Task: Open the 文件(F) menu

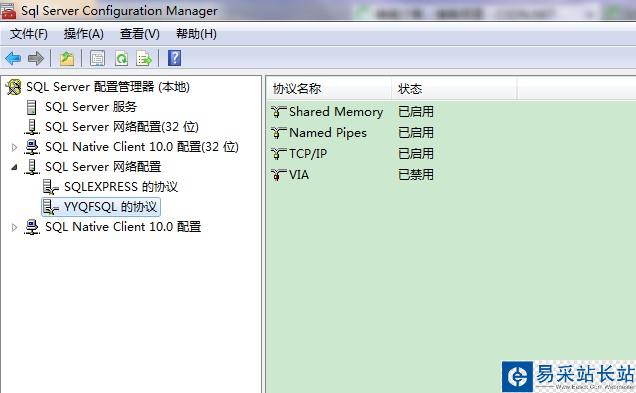Action: [x=29, y=34]
